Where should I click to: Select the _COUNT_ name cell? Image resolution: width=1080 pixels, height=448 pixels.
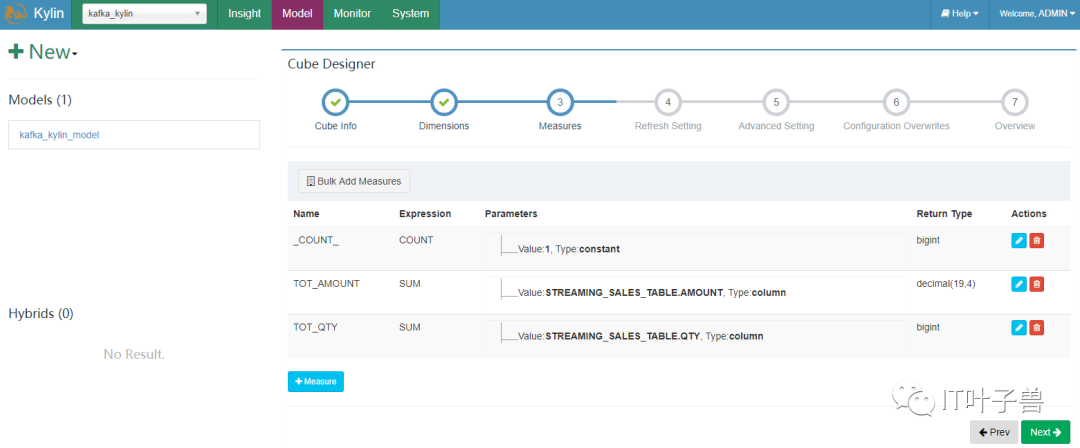315,241
